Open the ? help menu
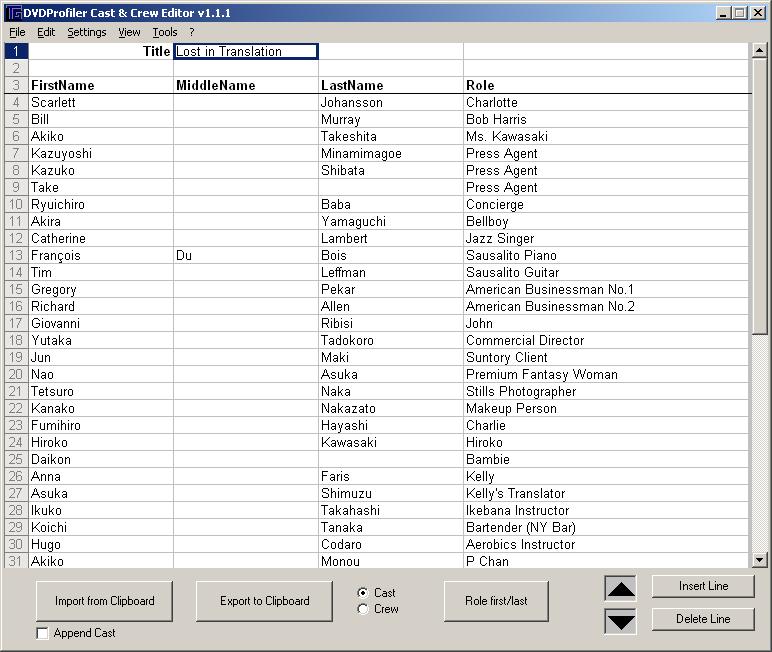 pyautogui.click(x=192, y=33)
